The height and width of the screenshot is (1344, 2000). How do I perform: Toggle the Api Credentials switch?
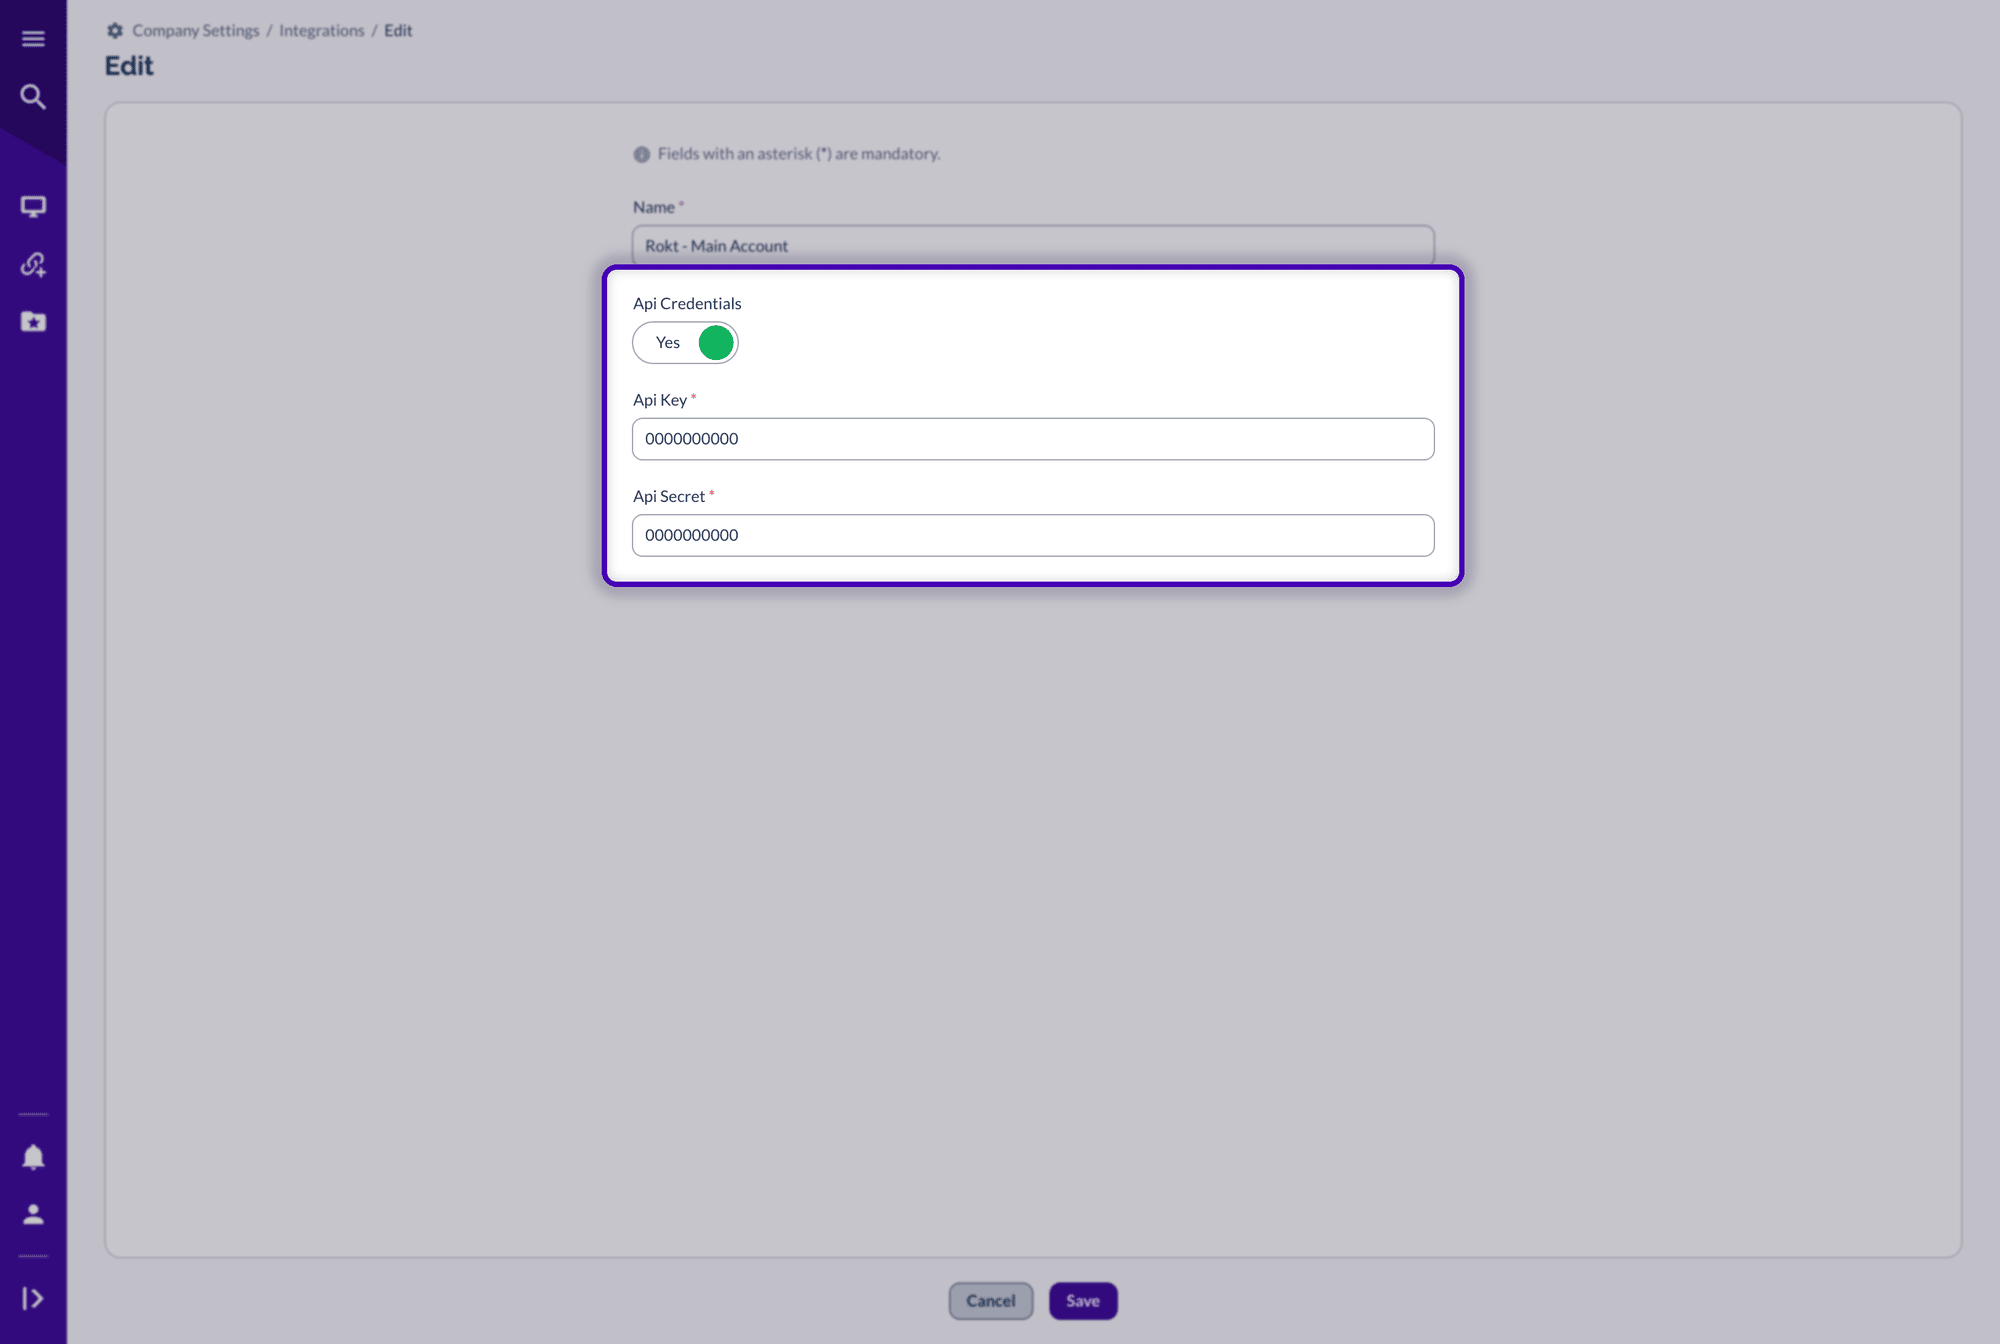point(685,343)
